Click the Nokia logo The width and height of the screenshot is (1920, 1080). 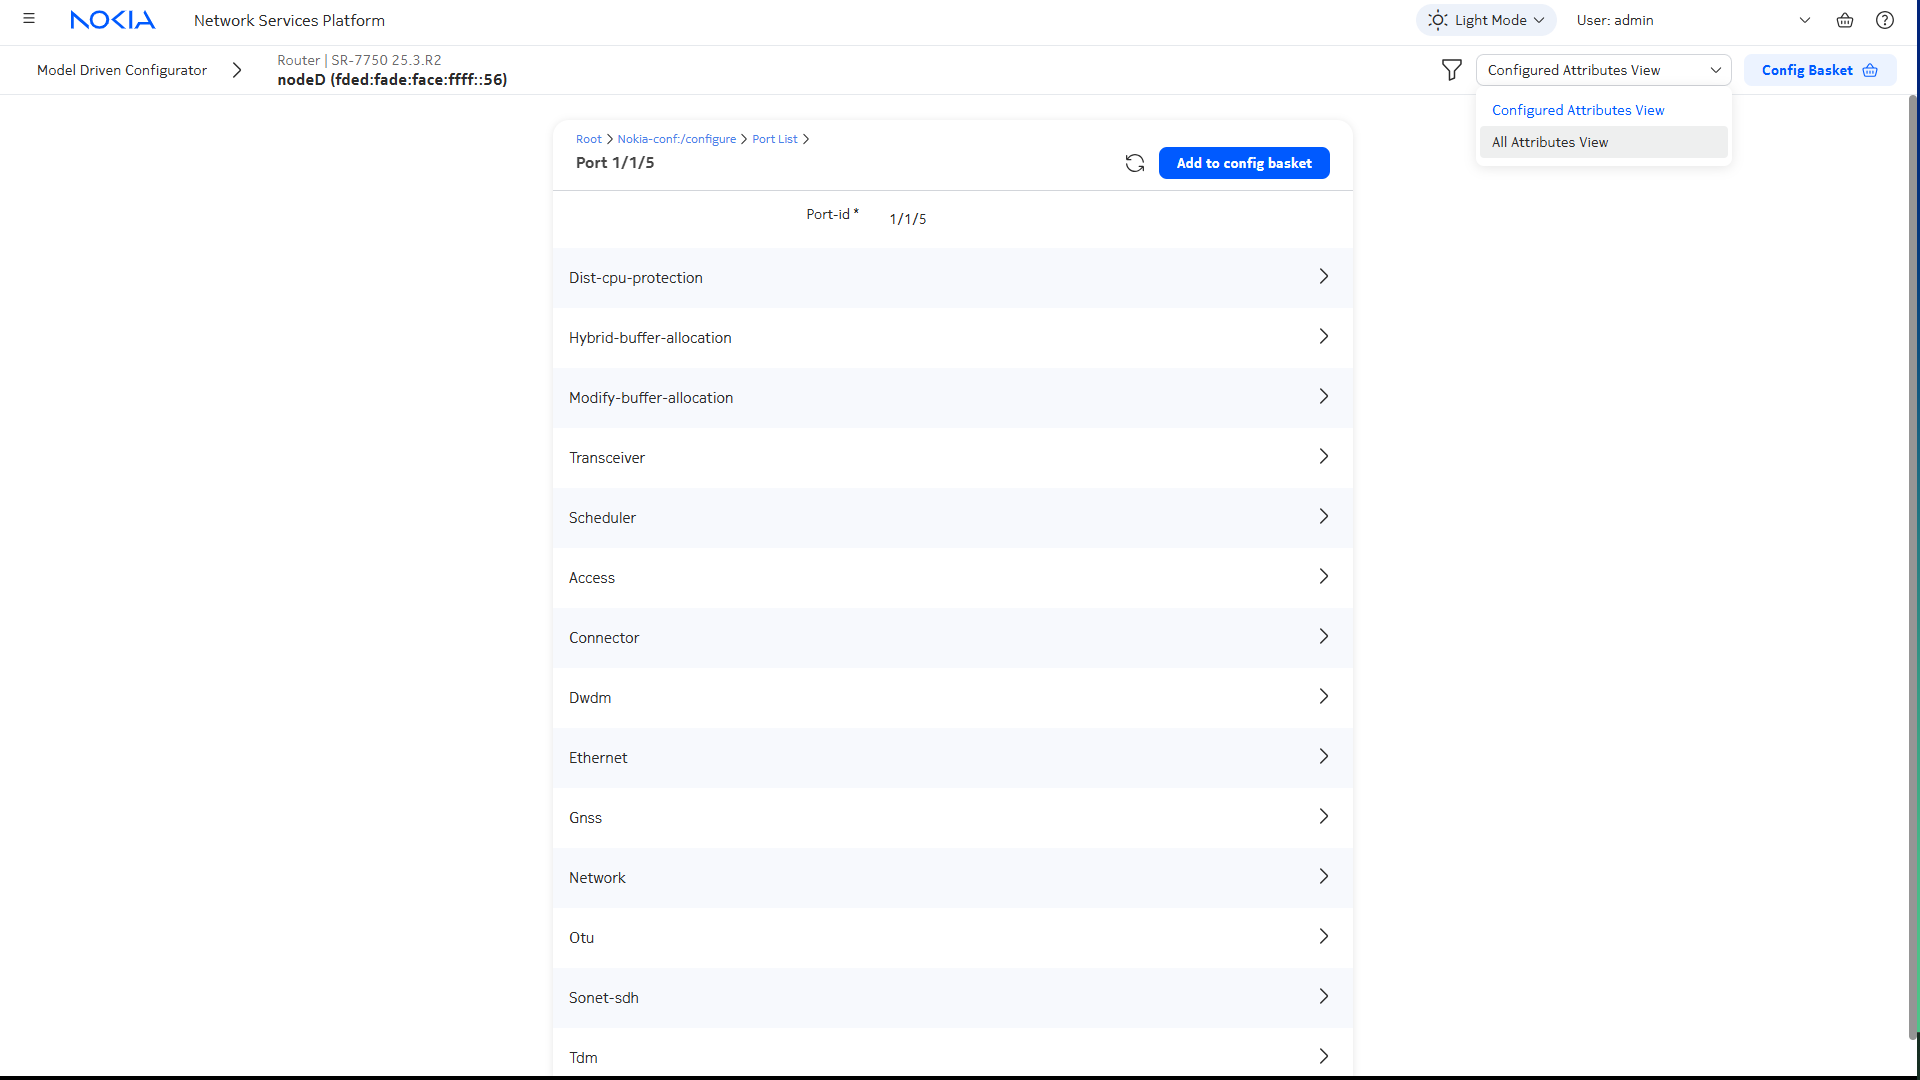tap(112, 20)
